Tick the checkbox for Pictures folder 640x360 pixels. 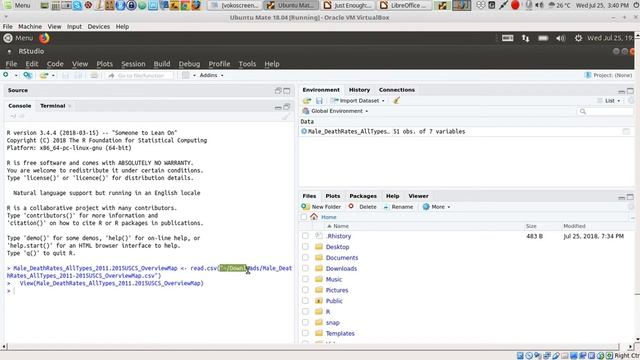point(305,290)
